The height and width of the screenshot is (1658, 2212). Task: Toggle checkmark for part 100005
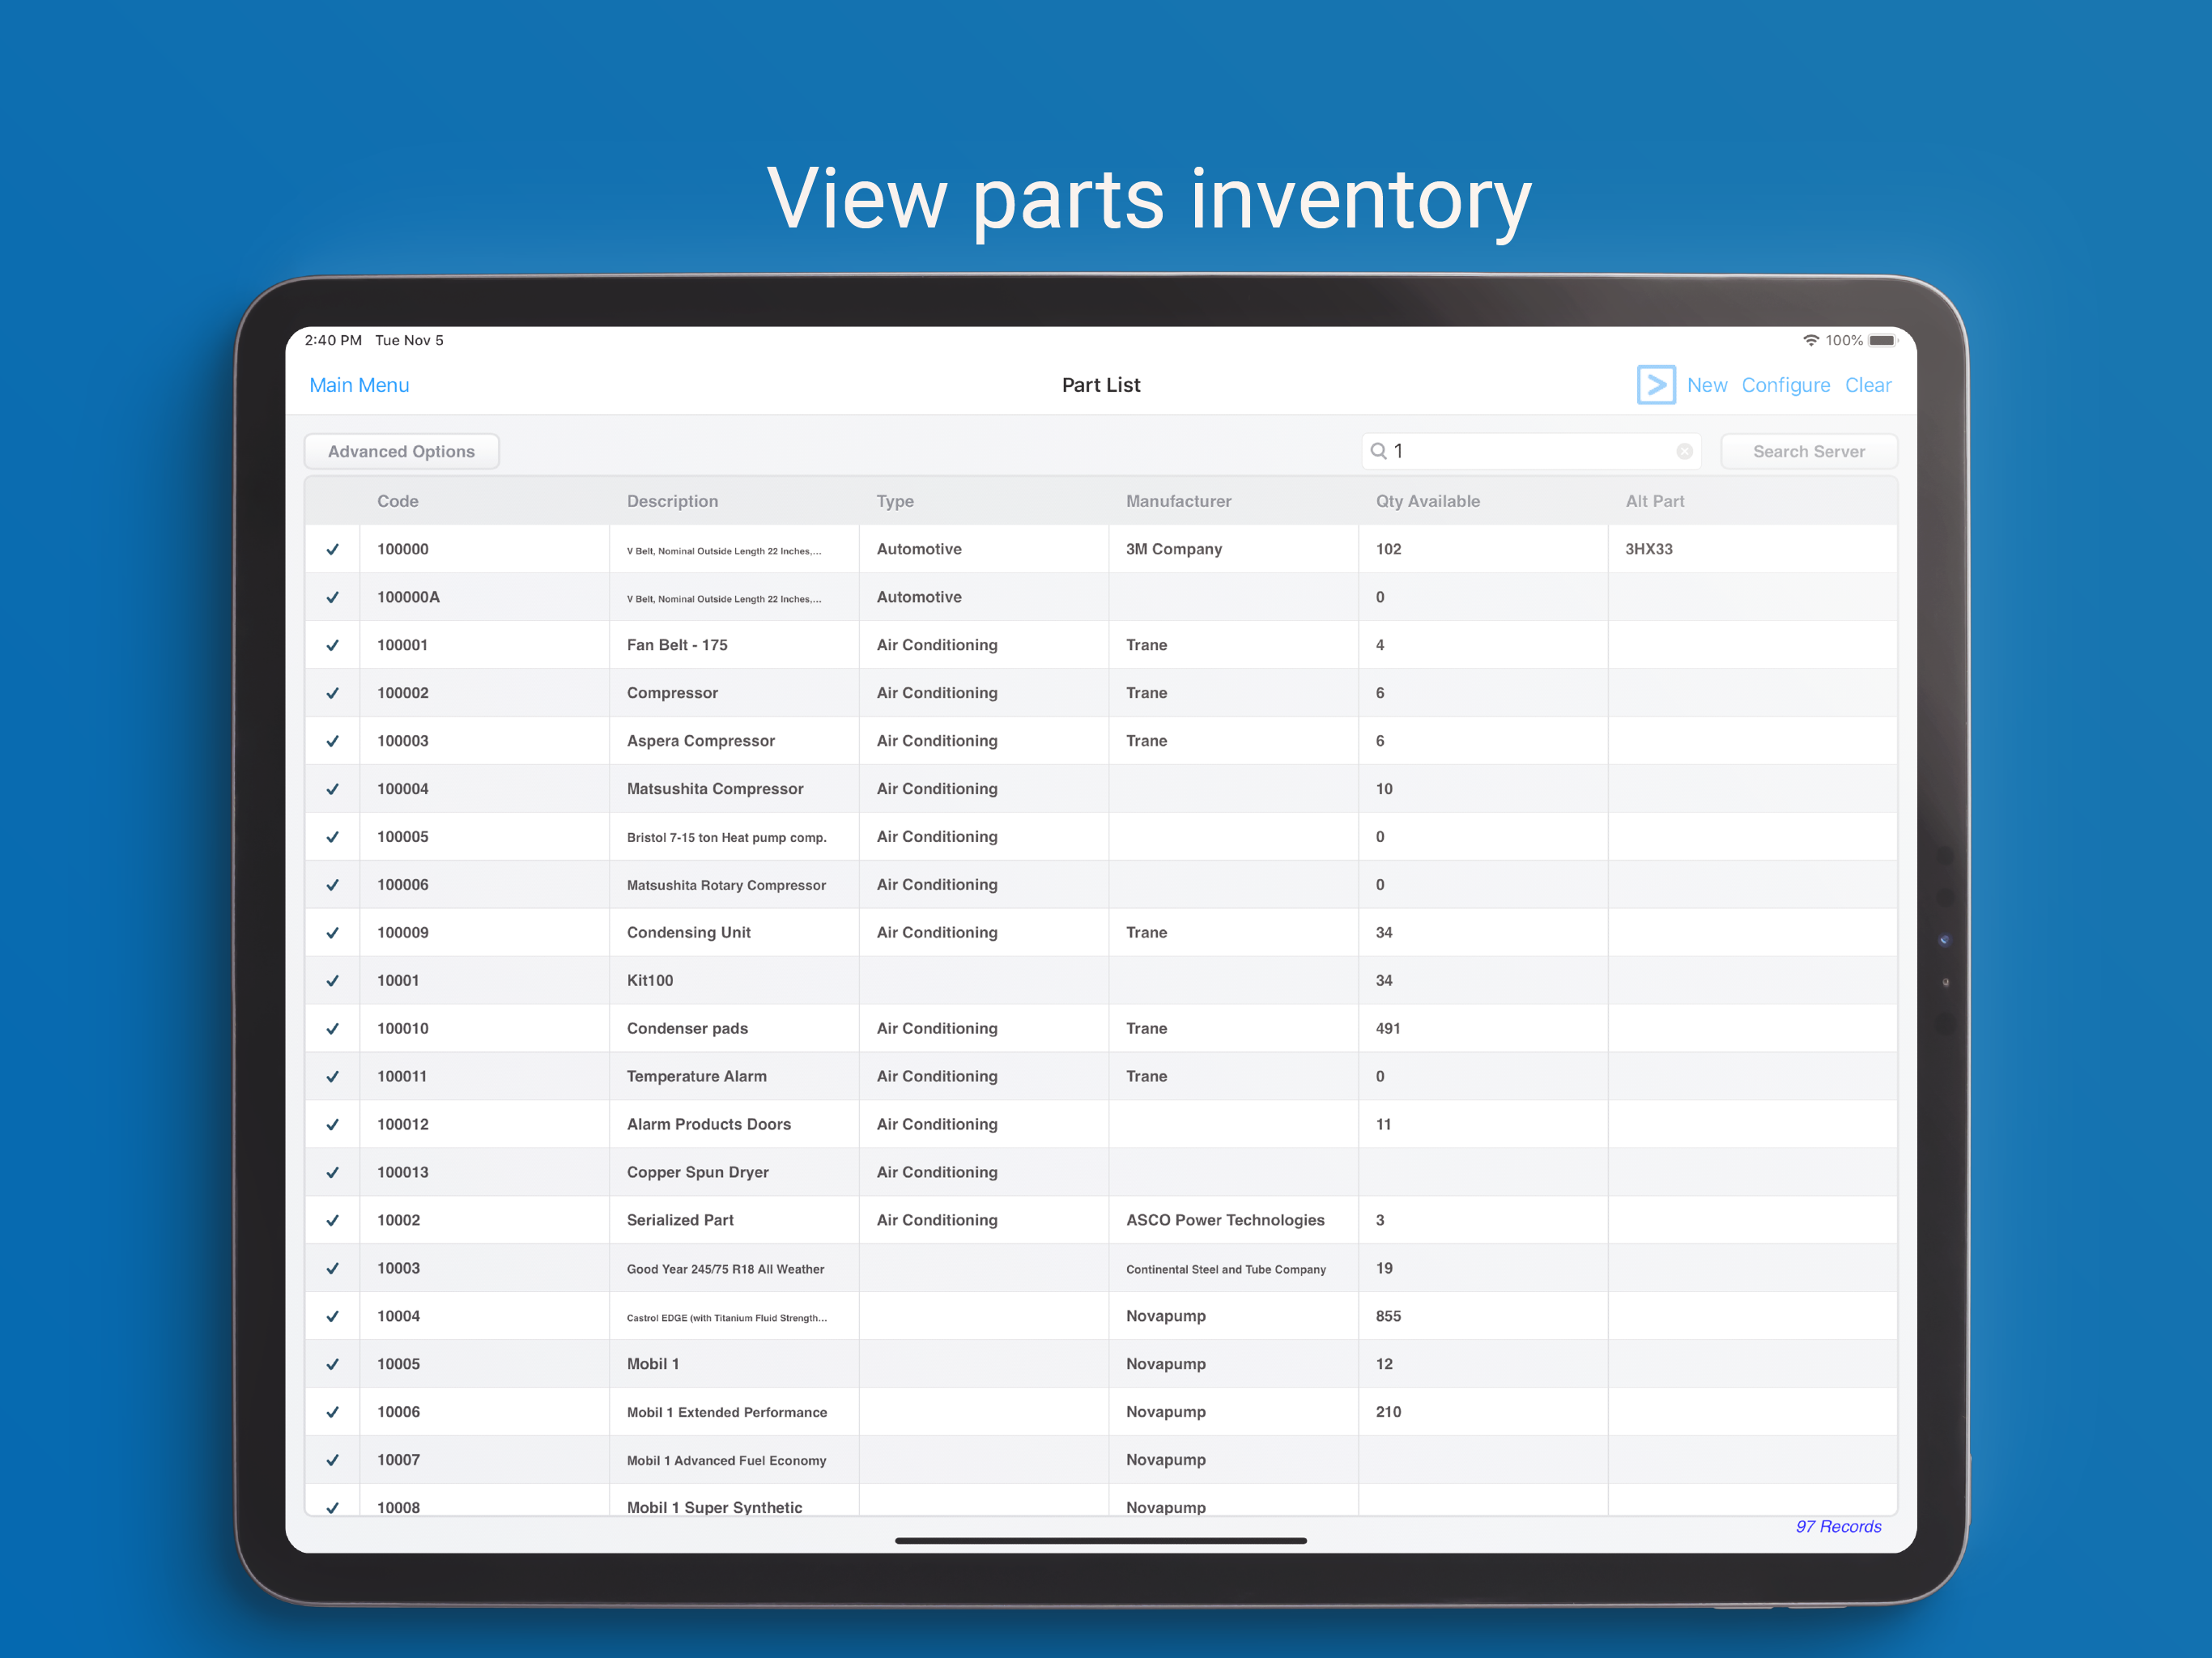click(333, 837)
